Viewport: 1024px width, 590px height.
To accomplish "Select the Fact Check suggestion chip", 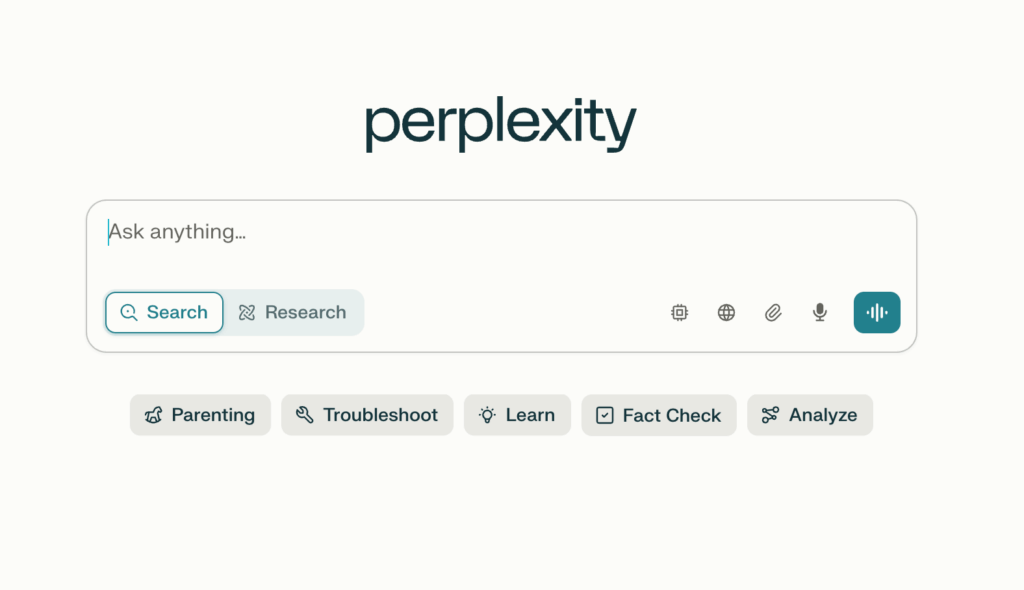I will pos(659,415).
